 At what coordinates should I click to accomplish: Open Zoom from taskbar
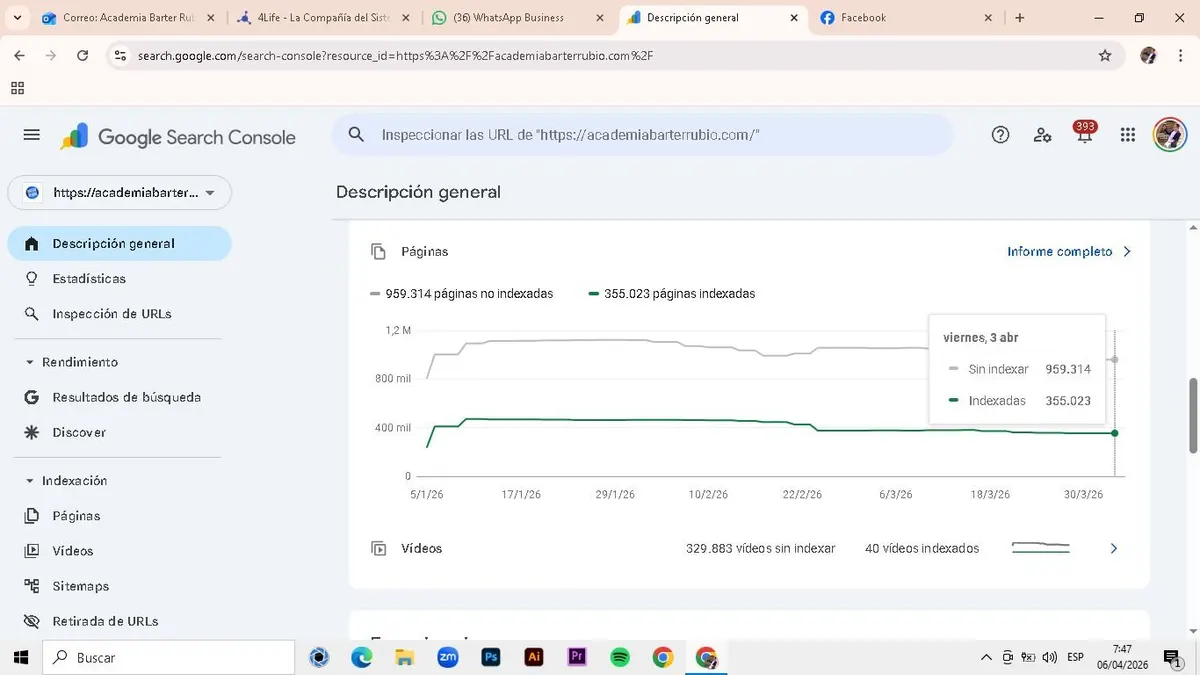[448, 657]
